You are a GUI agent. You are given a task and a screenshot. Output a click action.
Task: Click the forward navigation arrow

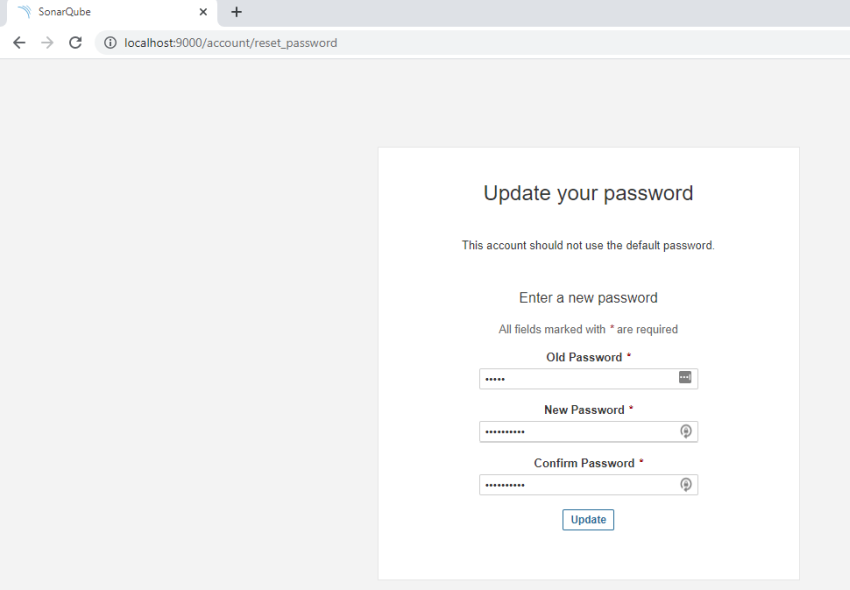46,42
